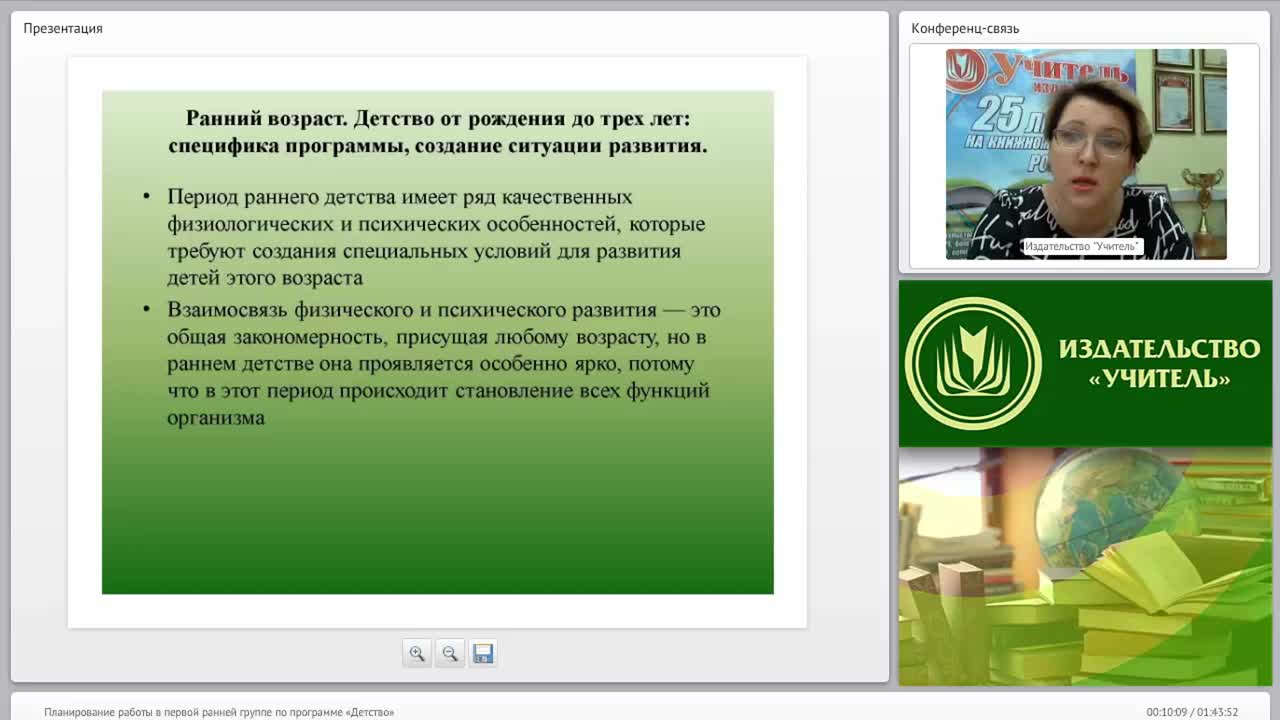Open the 'Издательство «Учитель»' banner
The image size is (1280, 720).
click(1085, 363)
